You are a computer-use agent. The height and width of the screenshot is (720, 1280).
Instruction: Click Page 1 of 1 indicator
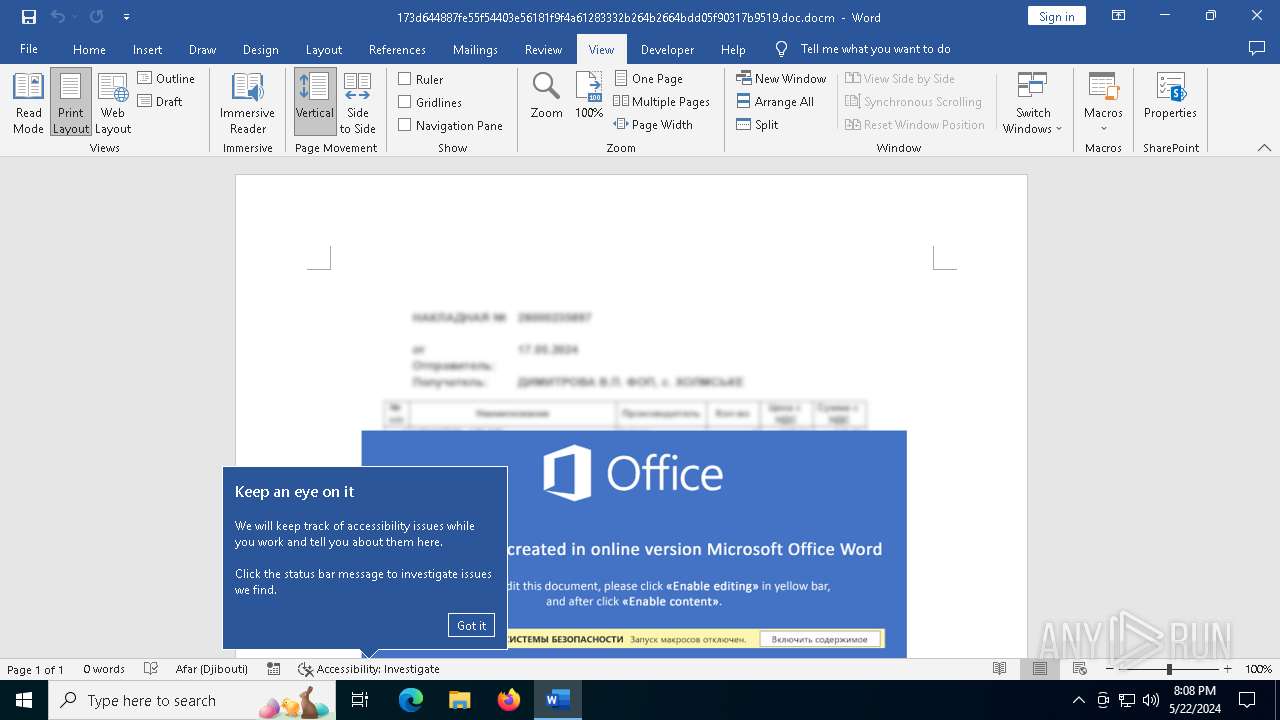[35, 669]
